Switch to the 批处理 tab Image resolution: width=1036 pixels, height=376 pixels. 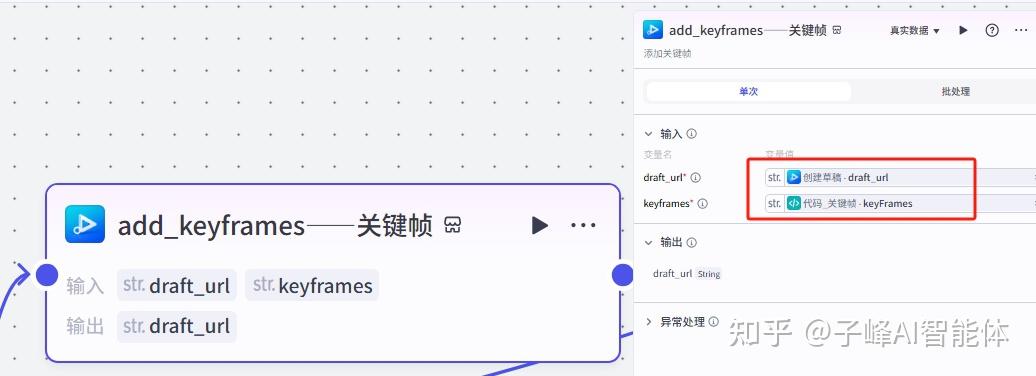pos(955,92)
